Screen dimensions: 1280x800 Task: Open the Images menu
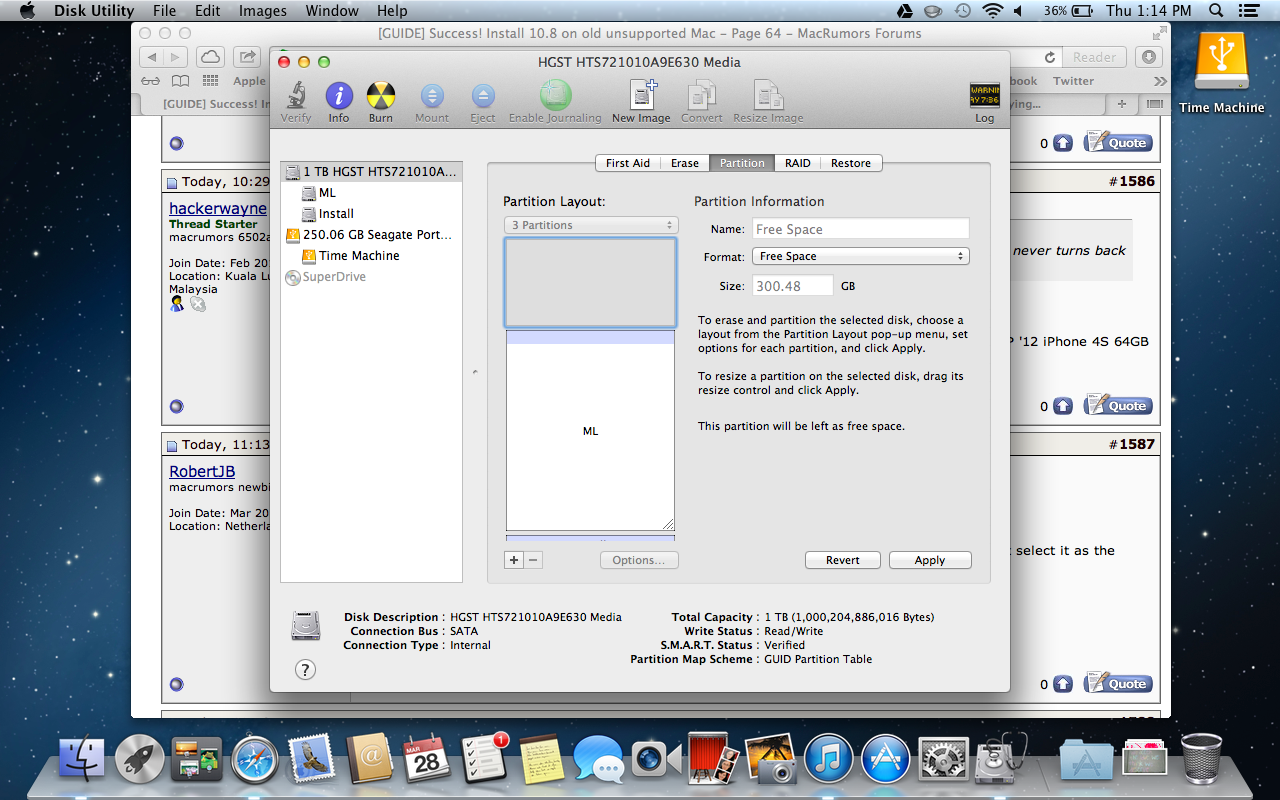pyautogui.click(x=263, y=11)
